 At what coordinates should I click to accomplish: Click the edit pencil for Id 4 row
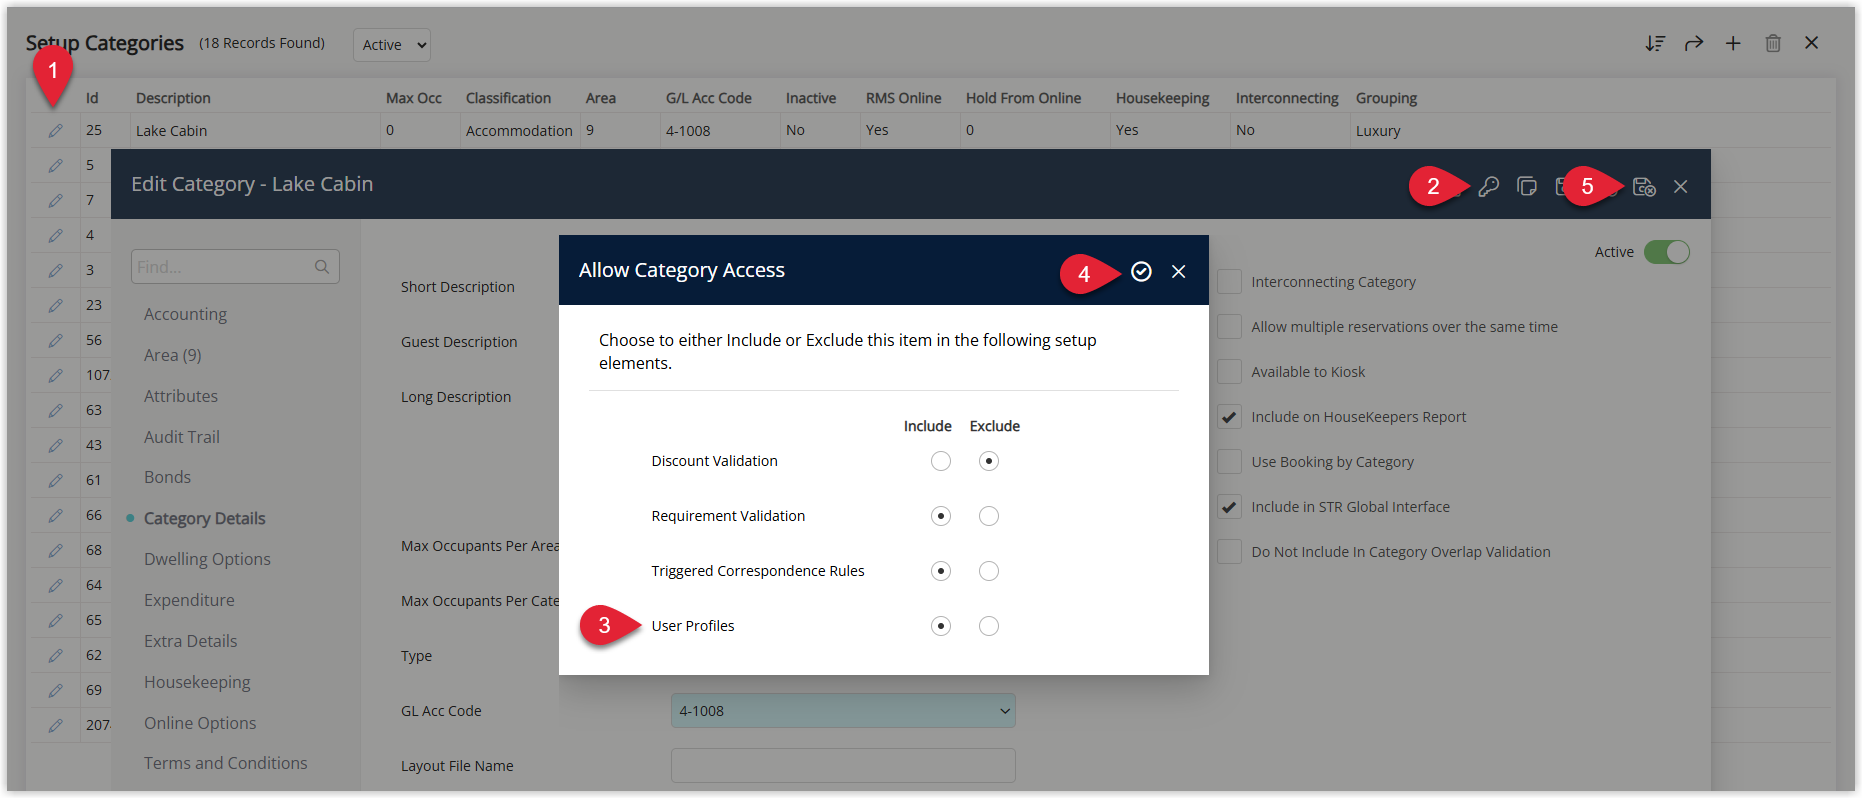[x=56, y=235]
